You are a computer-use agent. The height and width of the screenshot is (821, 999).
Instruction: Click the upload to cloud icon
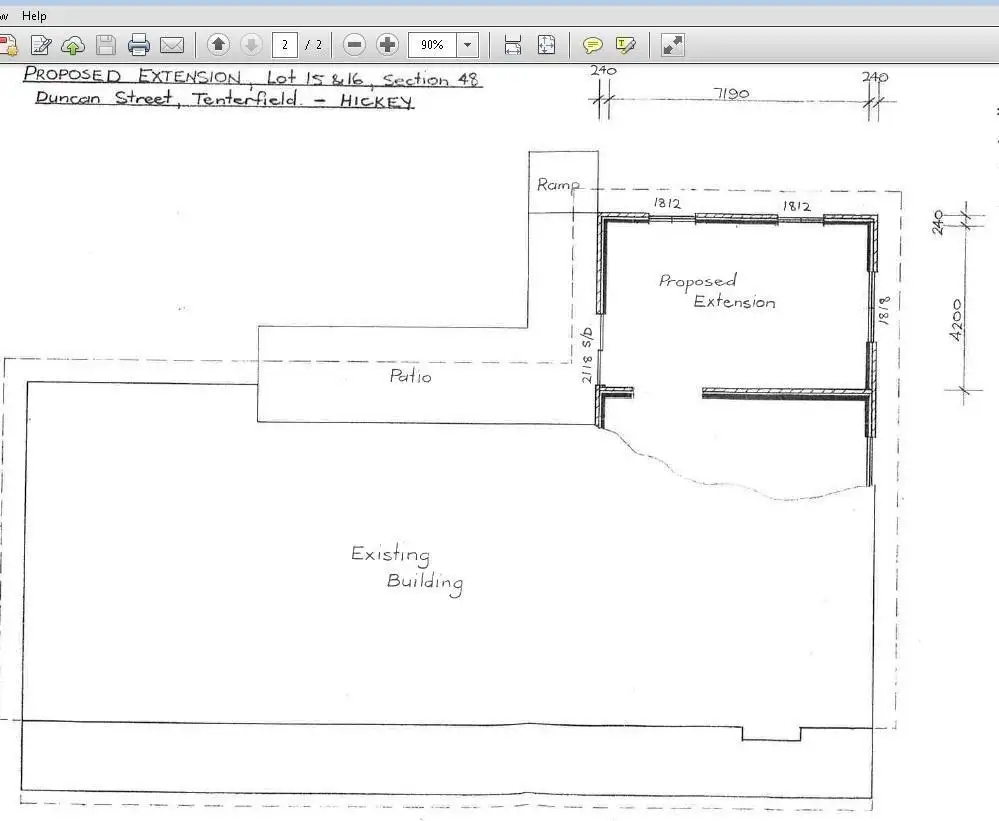click(x=73, y=45)
